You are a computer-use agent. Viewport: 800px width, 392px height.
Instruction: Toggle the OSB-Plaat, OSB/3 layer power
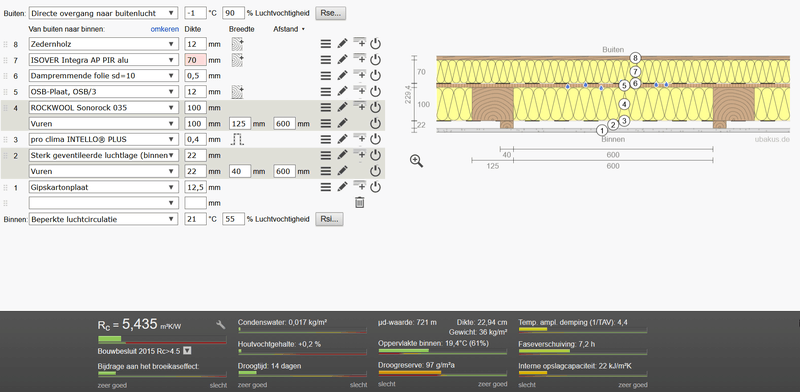click(376, 91)
